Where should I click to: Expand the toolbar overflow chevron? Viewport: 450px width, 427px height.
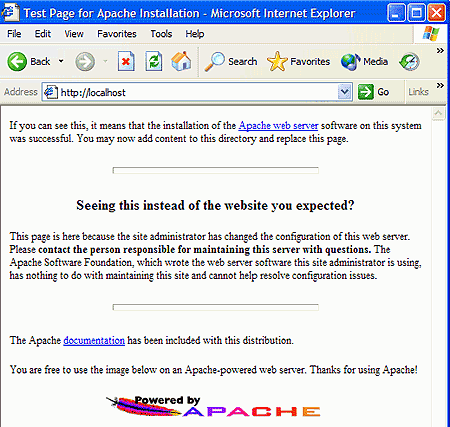[440, 51]
